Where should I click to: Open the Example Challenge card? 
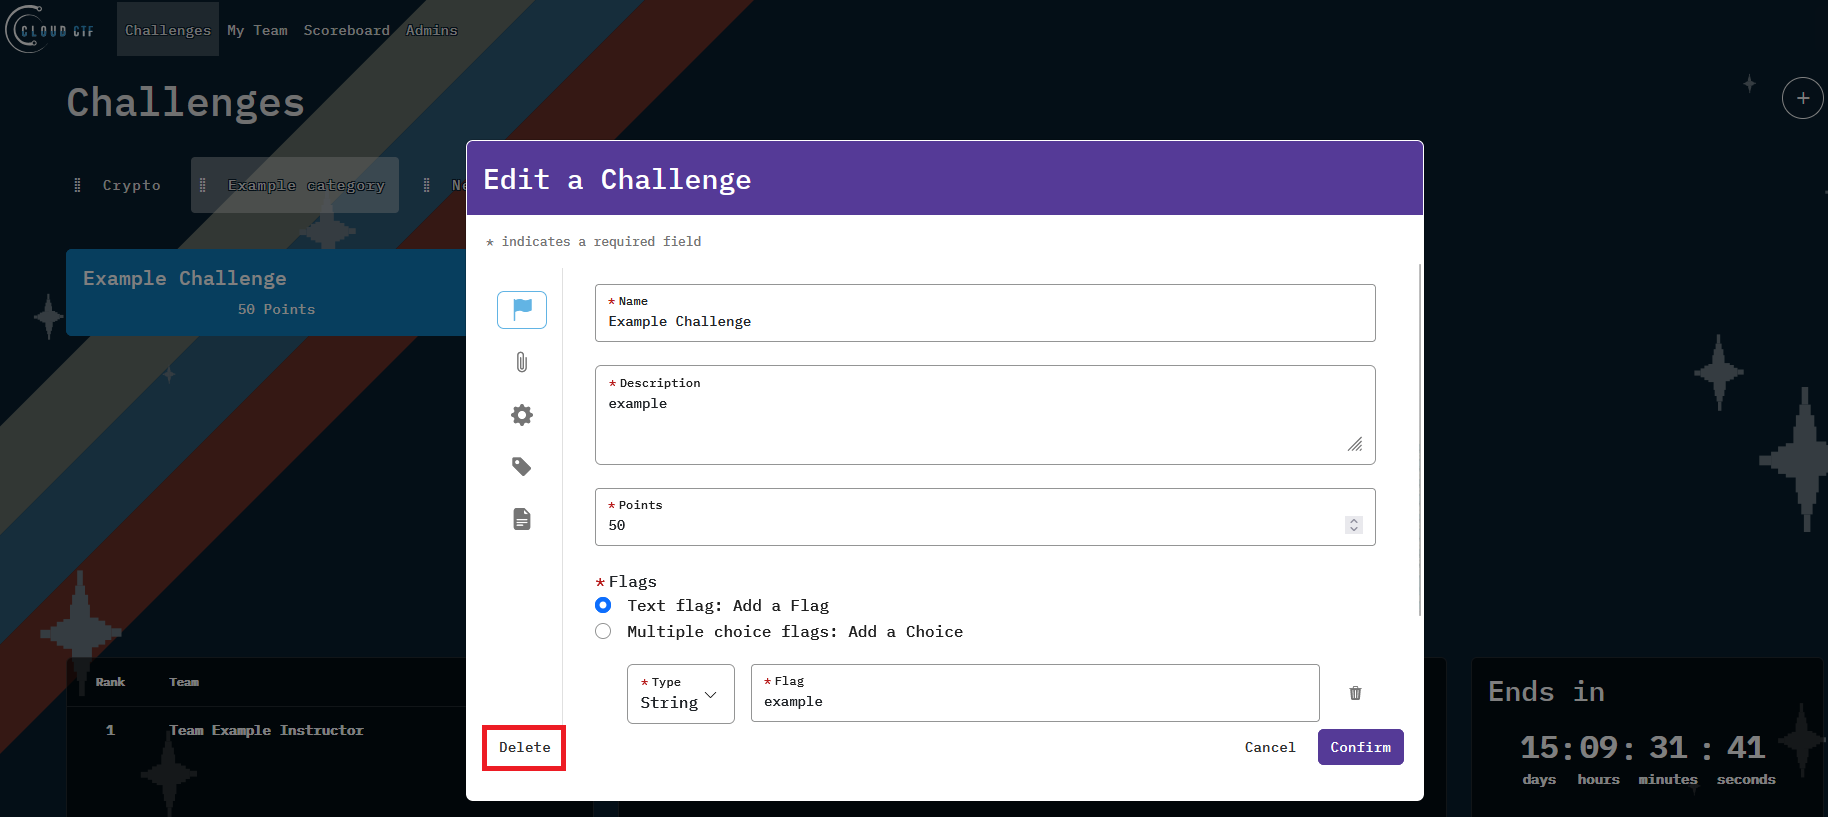click(267, 292)
